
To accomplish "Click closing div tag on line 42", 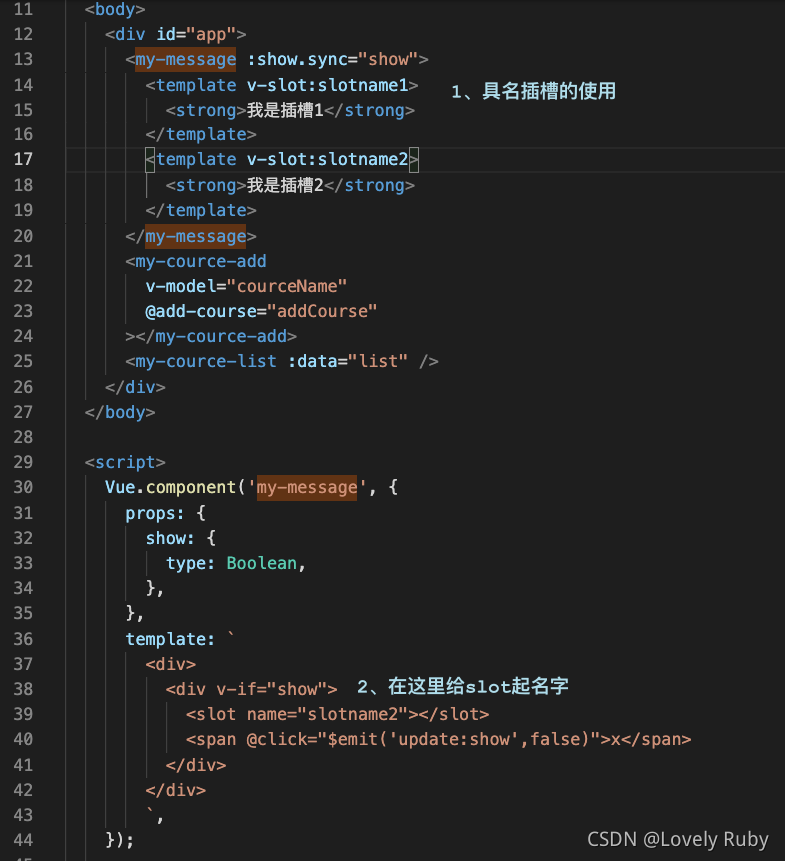I will pos(176,790).
